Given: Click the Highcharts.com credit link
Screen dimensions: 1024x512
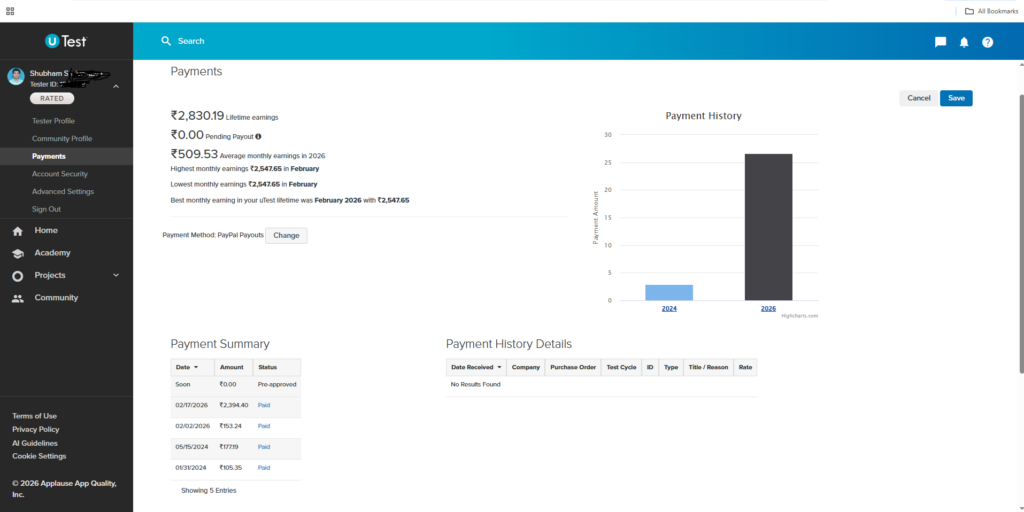Looking at the screenshot, I should [799, 316].
